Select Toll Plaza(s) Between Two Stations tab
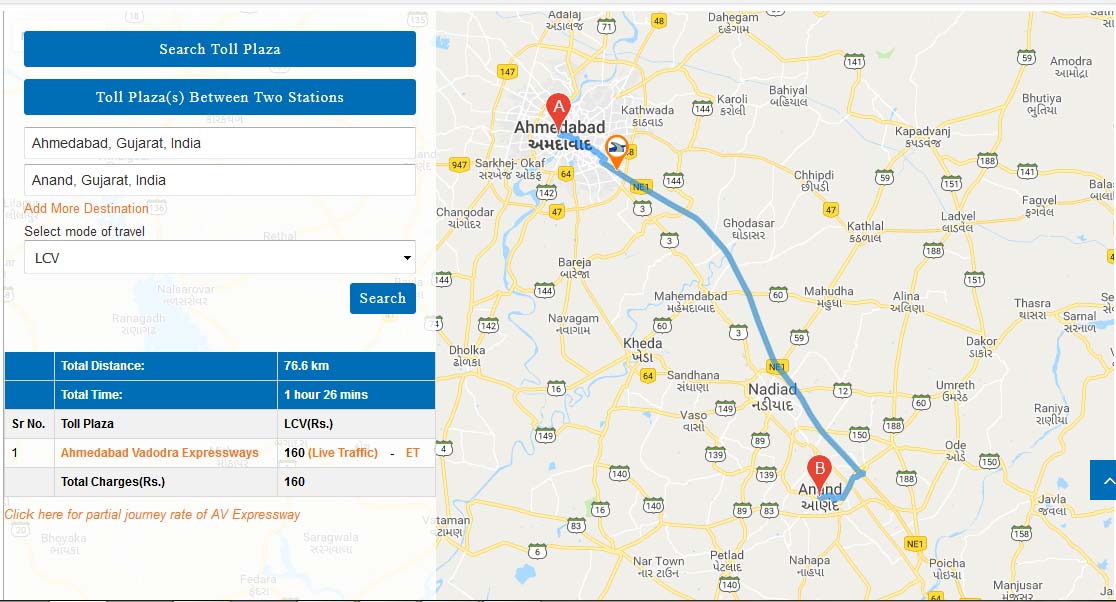This screenshot has height=602, width=1116. [220, 97]
